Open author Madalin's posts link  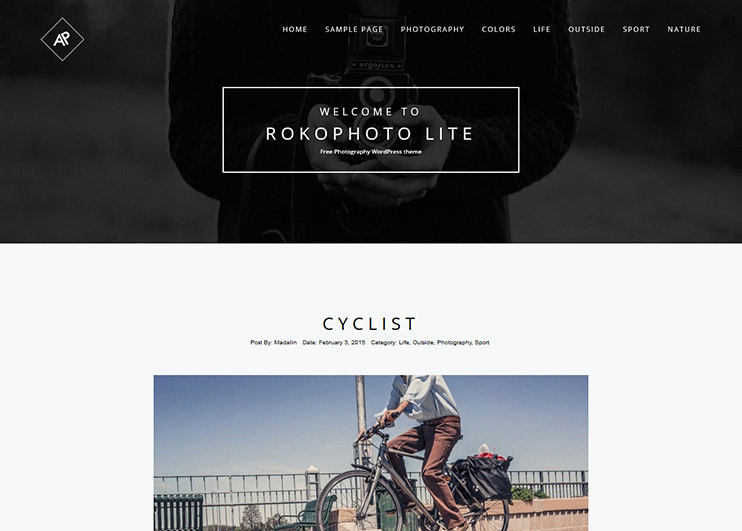point(285,342)
